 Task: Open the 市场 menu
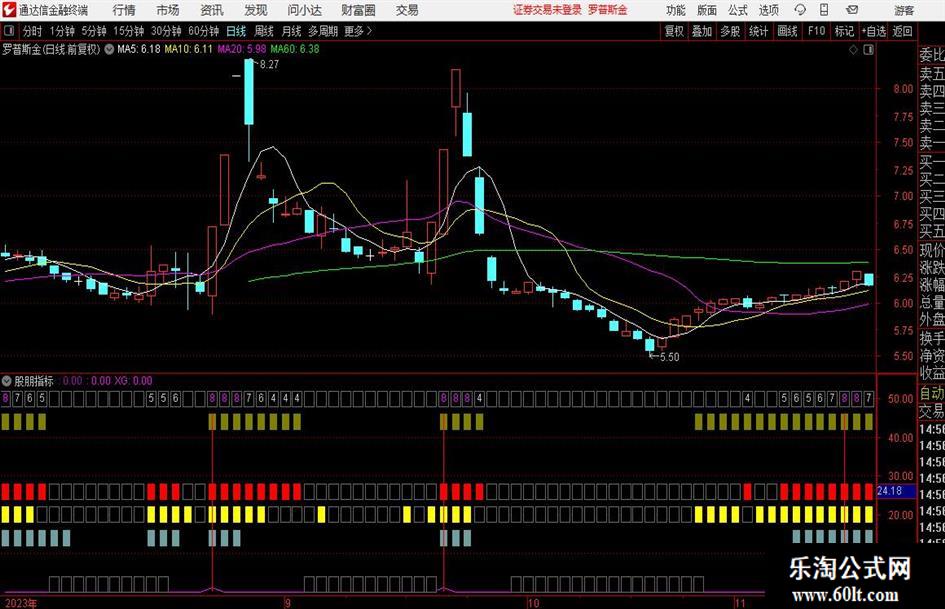click(x=168, y=10)
